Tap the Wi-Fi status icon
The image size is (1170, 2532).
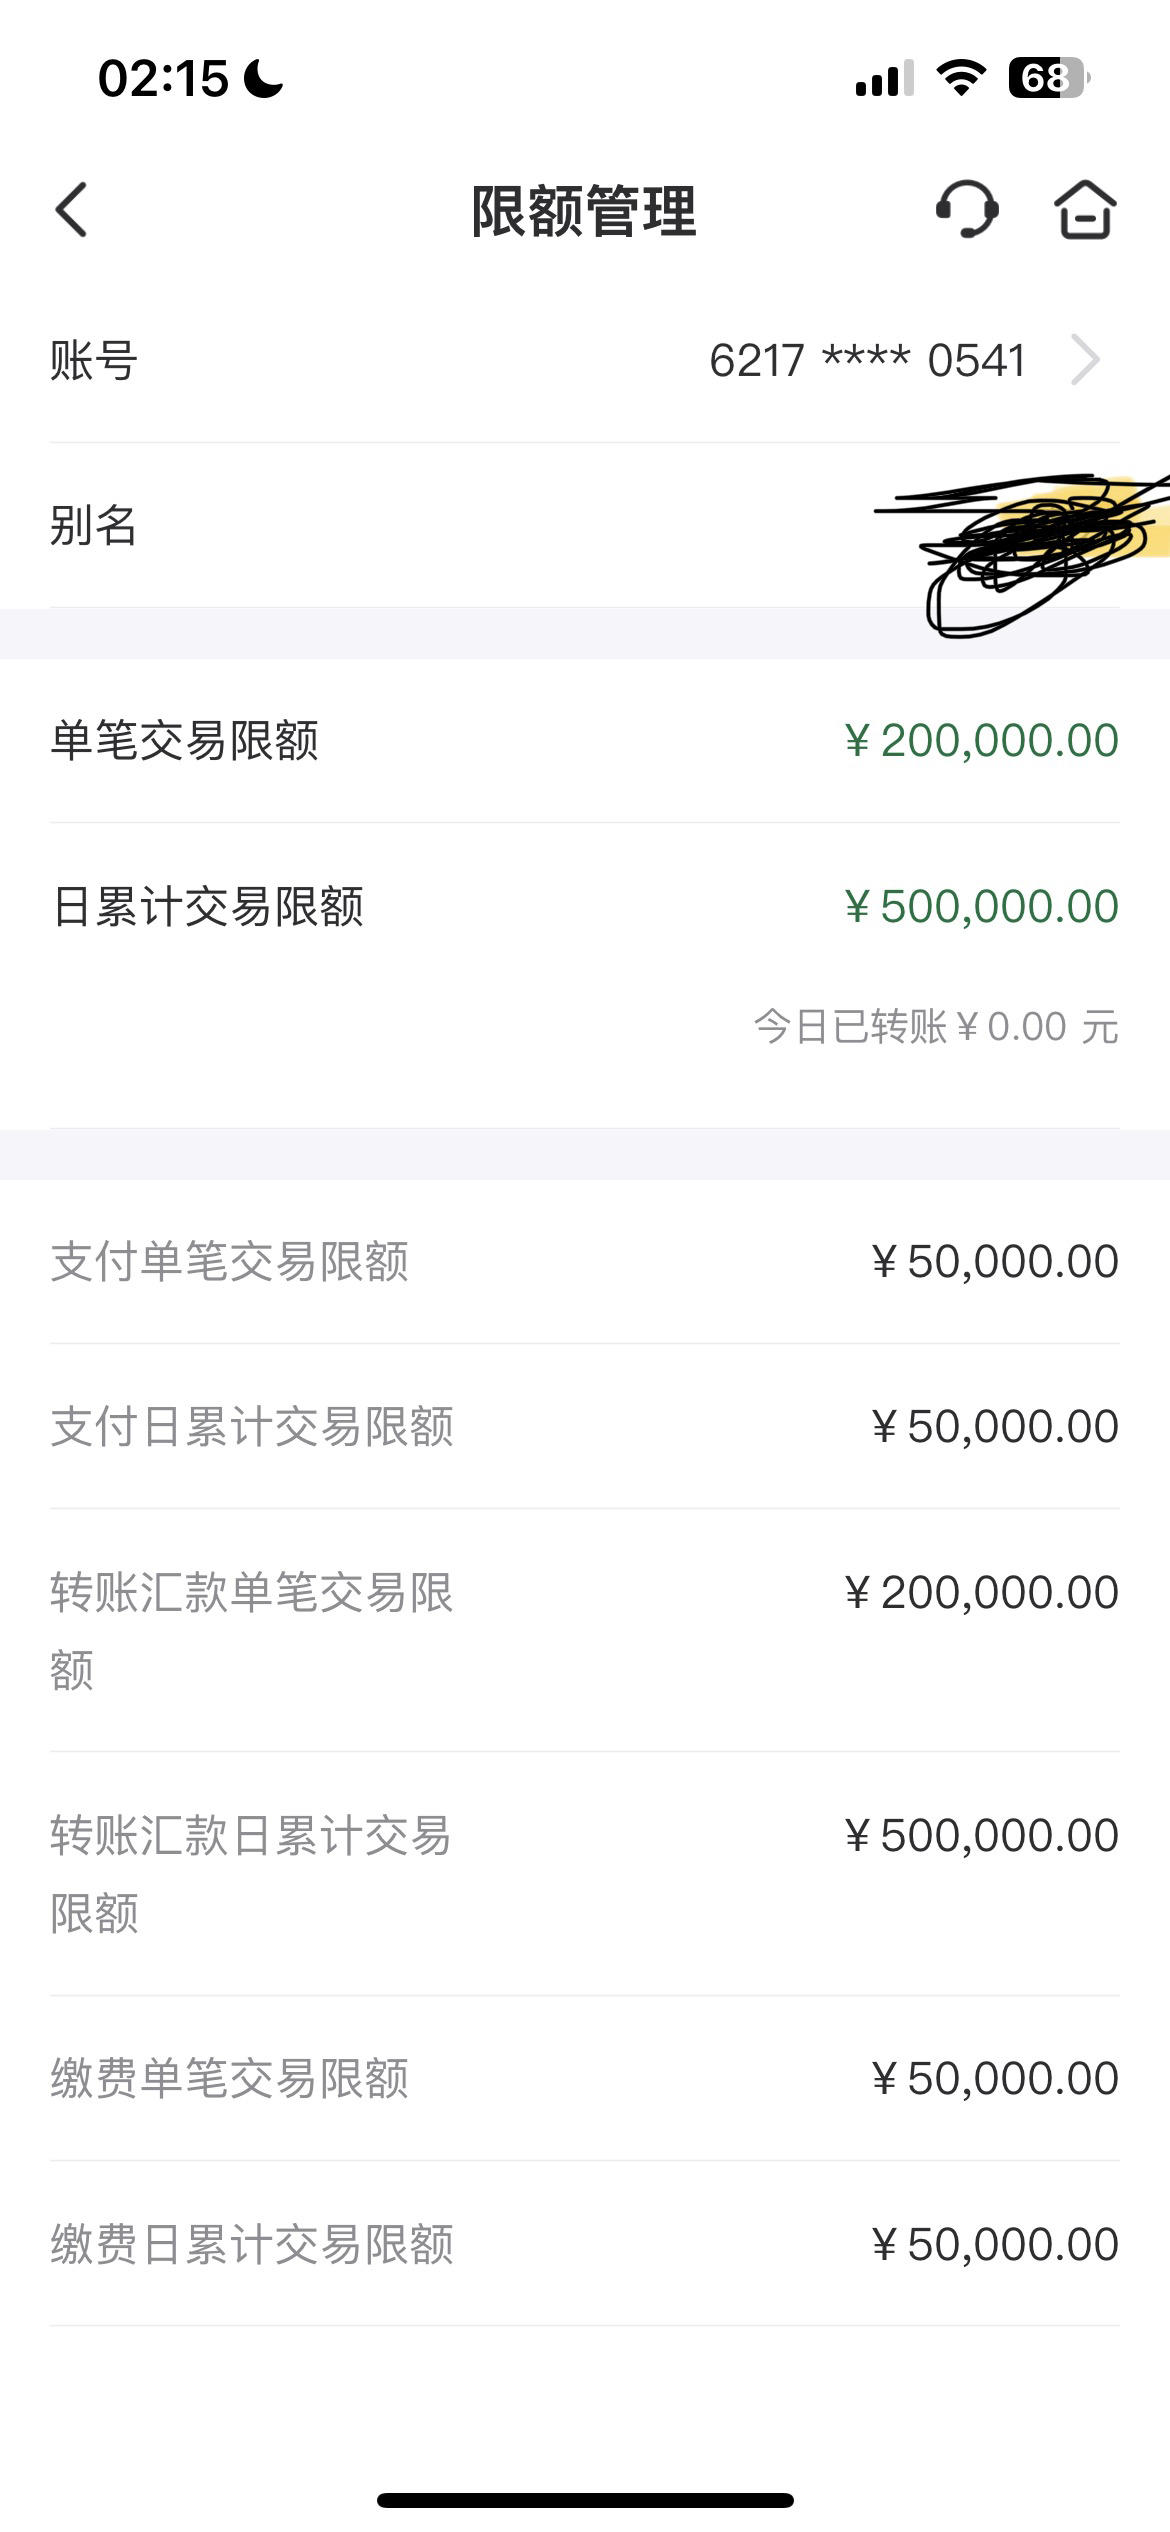961,78
